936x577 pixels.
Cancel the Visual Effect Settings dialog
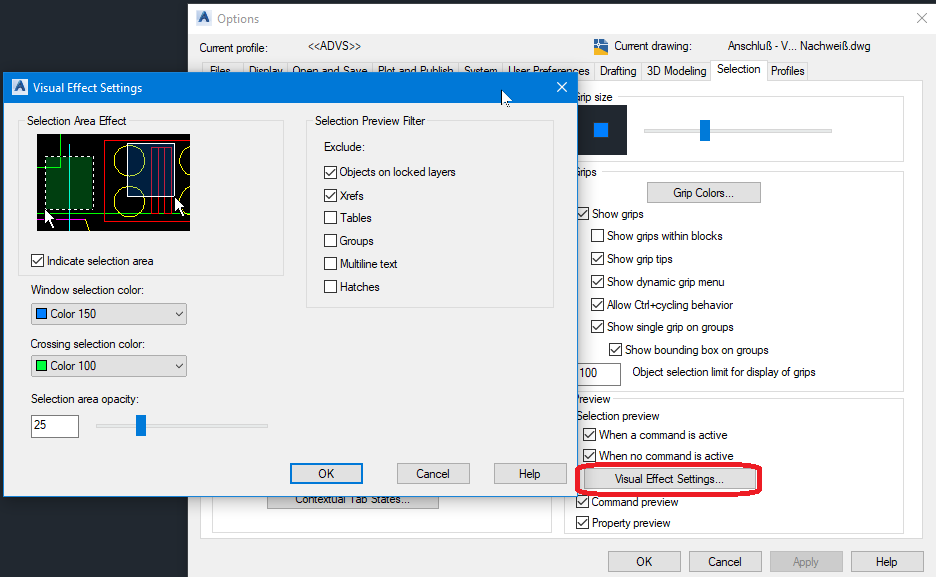(x=433, y=474)
